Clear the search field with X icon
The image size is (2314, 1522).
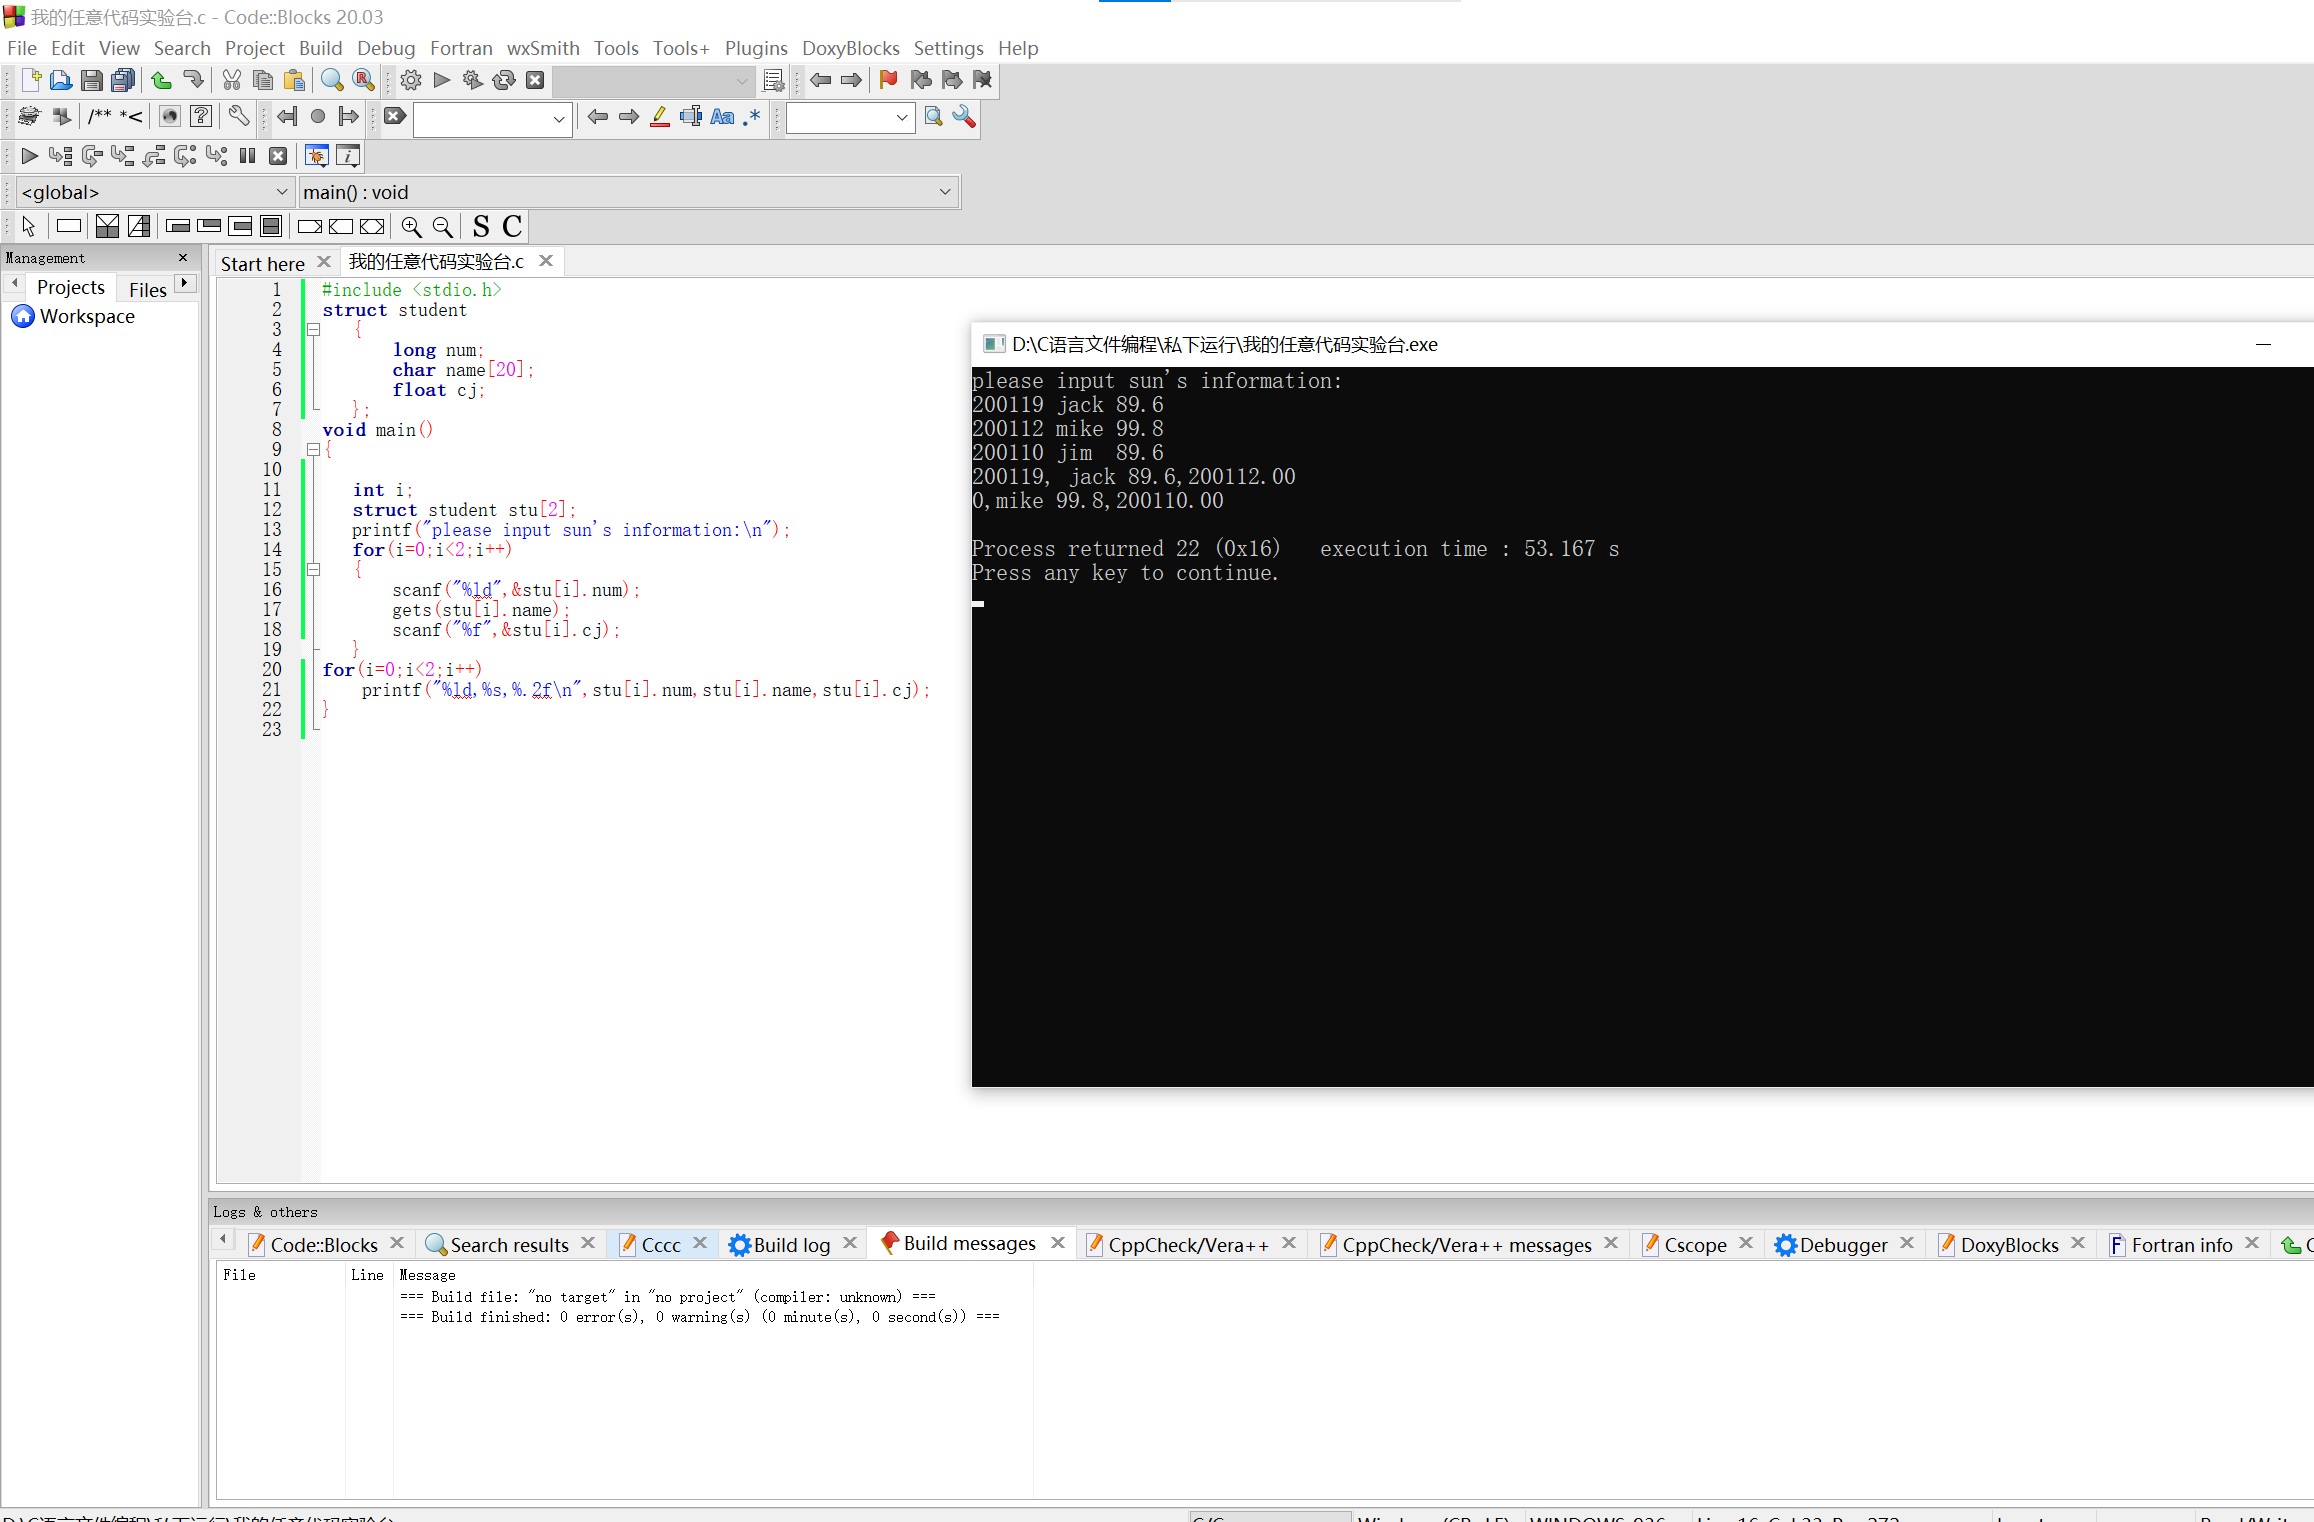tap(394, 116)
